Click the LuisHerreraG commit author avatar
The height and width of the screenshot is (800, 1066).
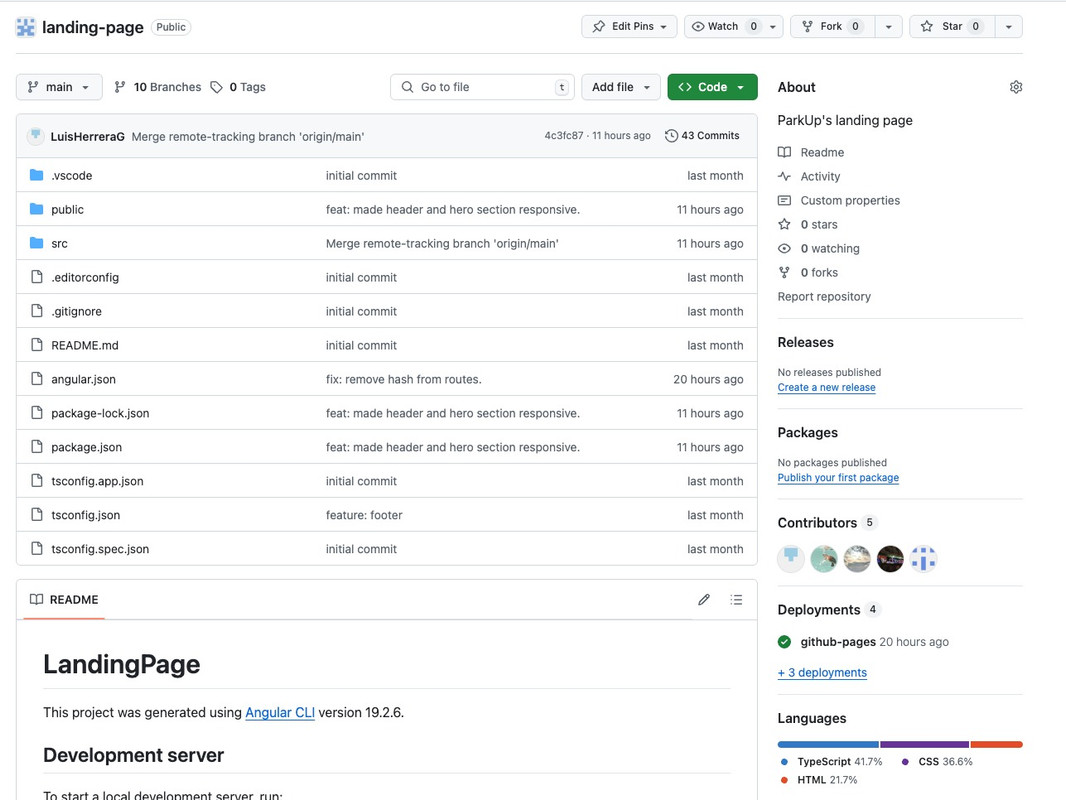point(35,136)
